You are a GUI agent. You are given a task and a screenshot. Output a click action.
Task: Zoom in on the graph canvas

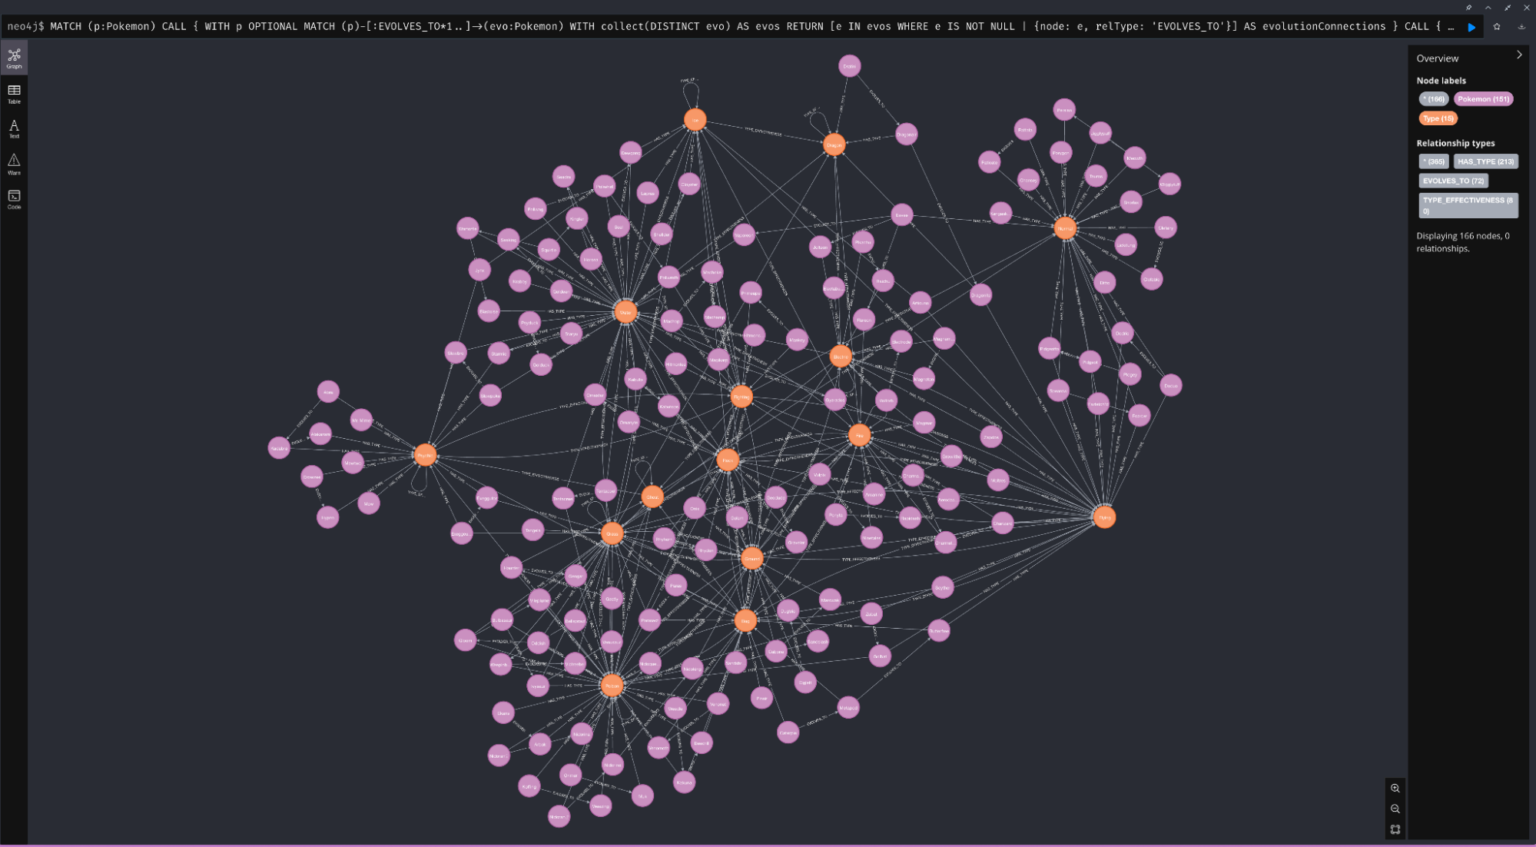[x=1395, y=789]
